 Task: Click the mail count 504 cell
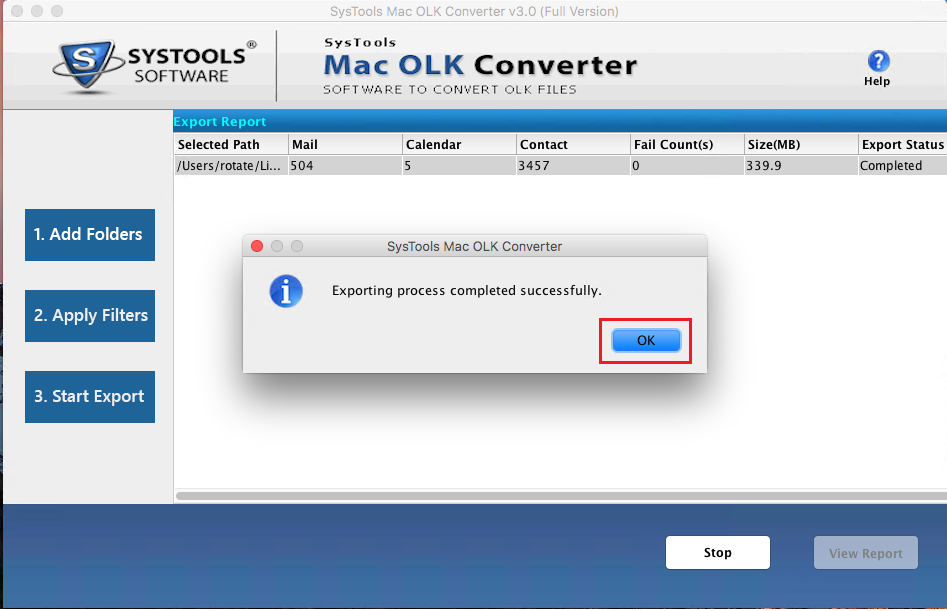(x=345, y=166)
